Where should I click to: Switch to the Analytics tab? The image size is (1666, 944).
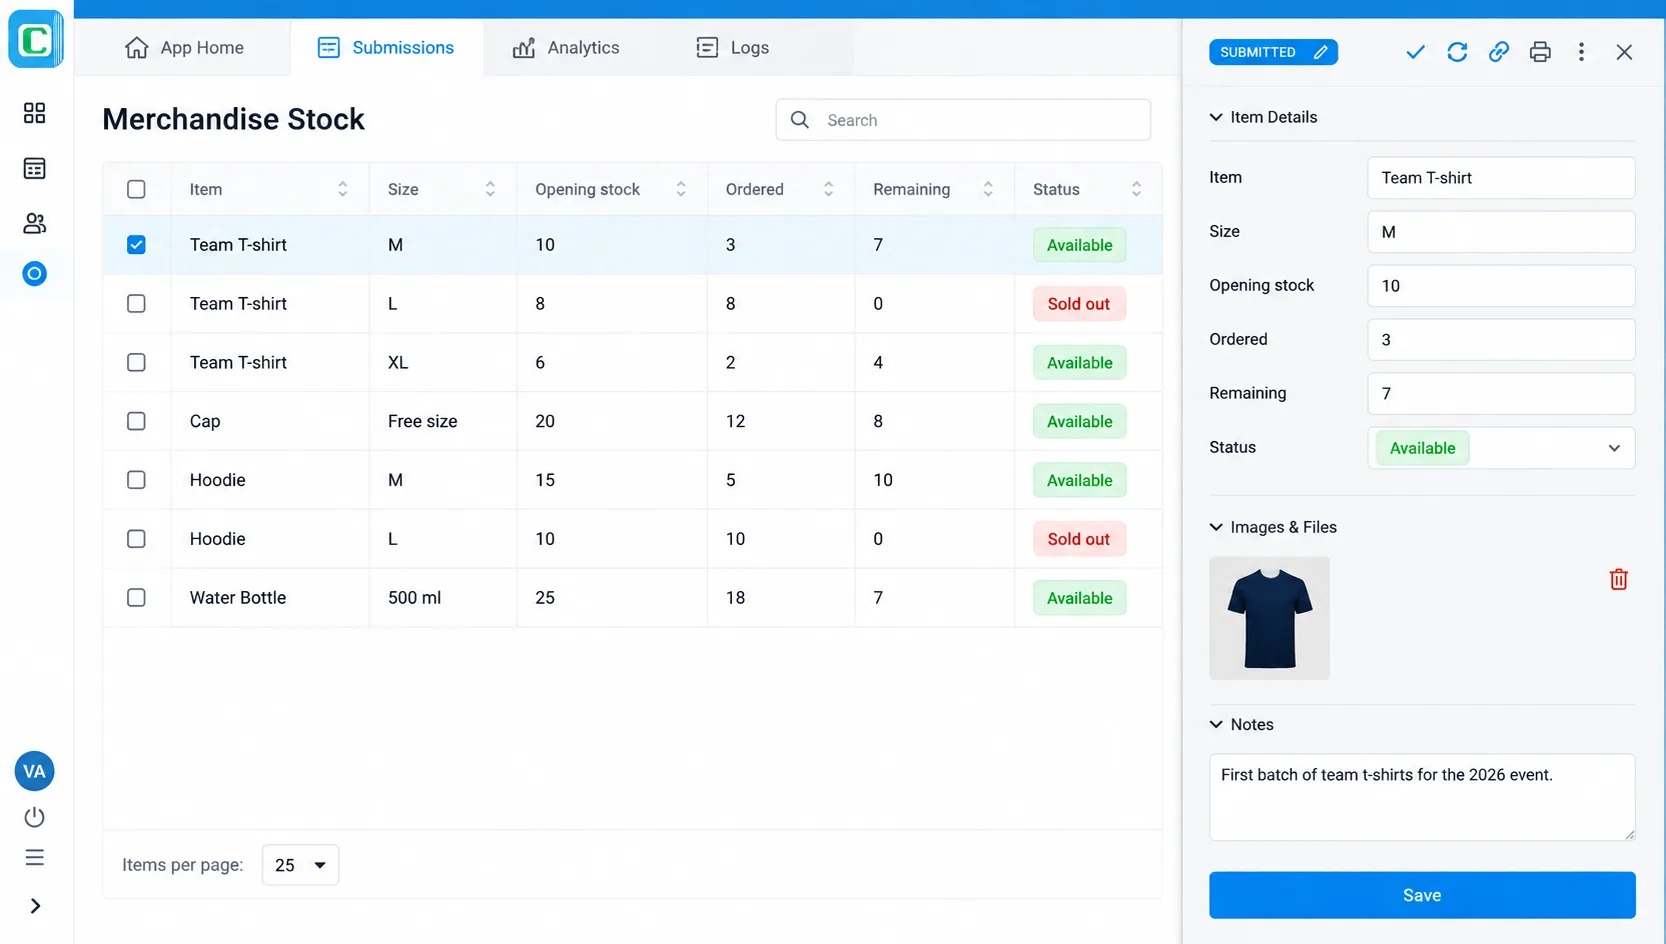click(x=566, y=48)
